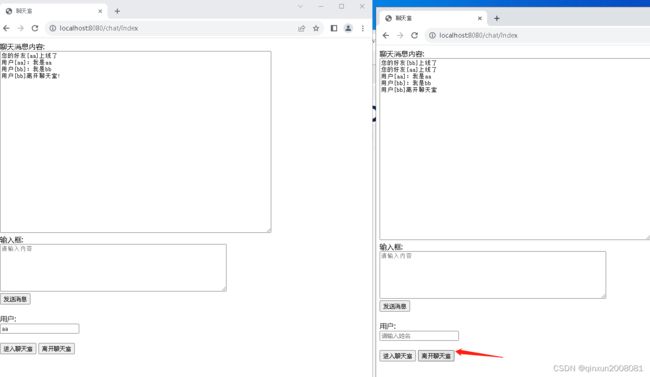Share this page from left address bar
Image resolution: width=650 pixels, height=377 pixels.
(301, 28)
